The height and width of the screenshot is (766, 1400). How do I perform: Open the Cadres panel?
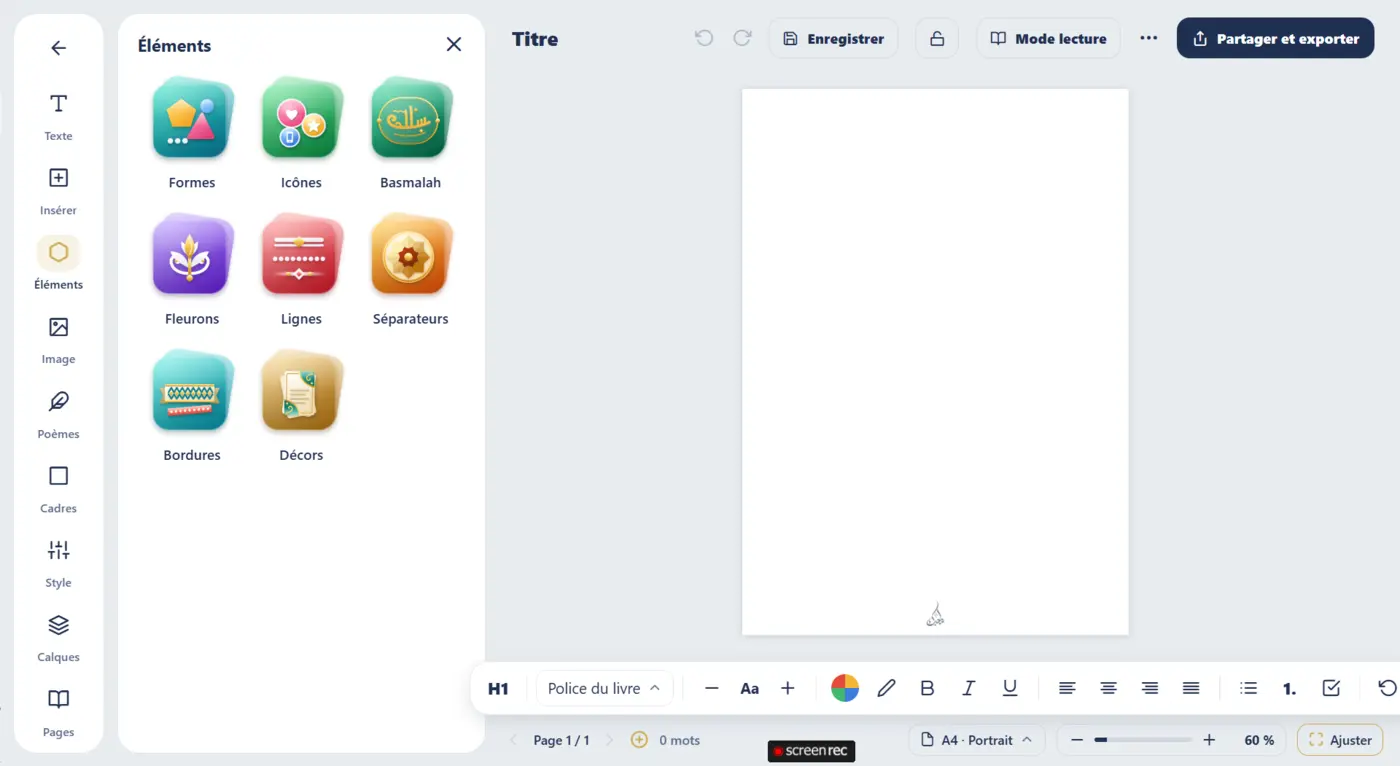point(58,488)
